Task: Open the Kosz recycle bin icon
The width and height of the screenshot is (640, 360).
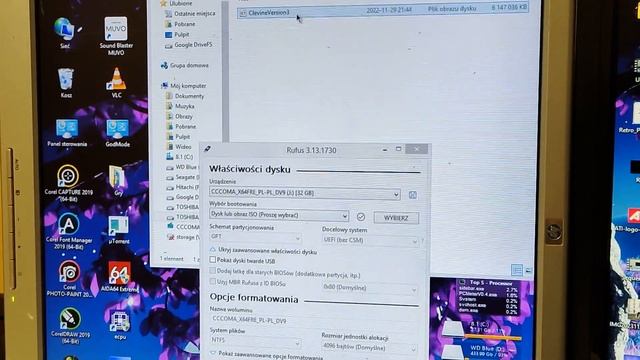Action: (66, 83)
